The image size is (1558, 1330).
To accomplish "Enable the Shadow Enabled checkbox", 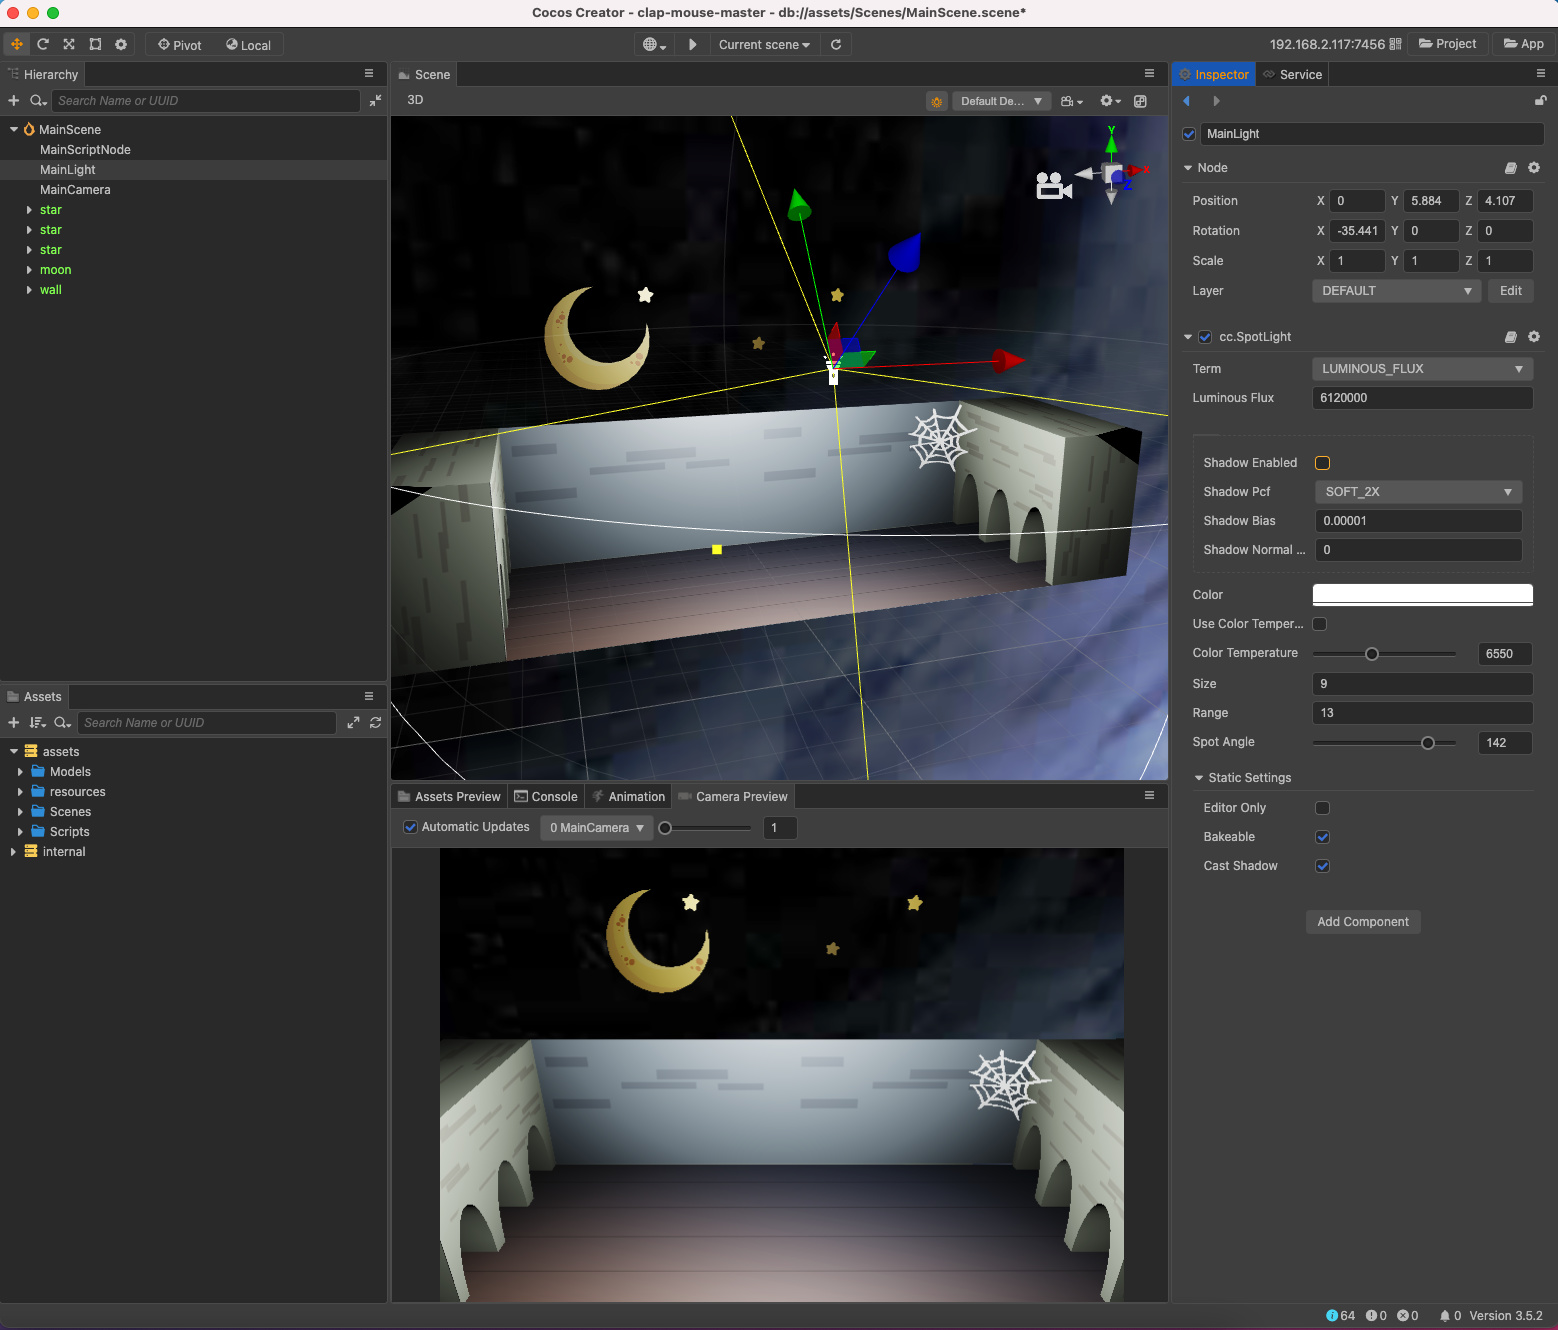I will tap(1322, 463).
